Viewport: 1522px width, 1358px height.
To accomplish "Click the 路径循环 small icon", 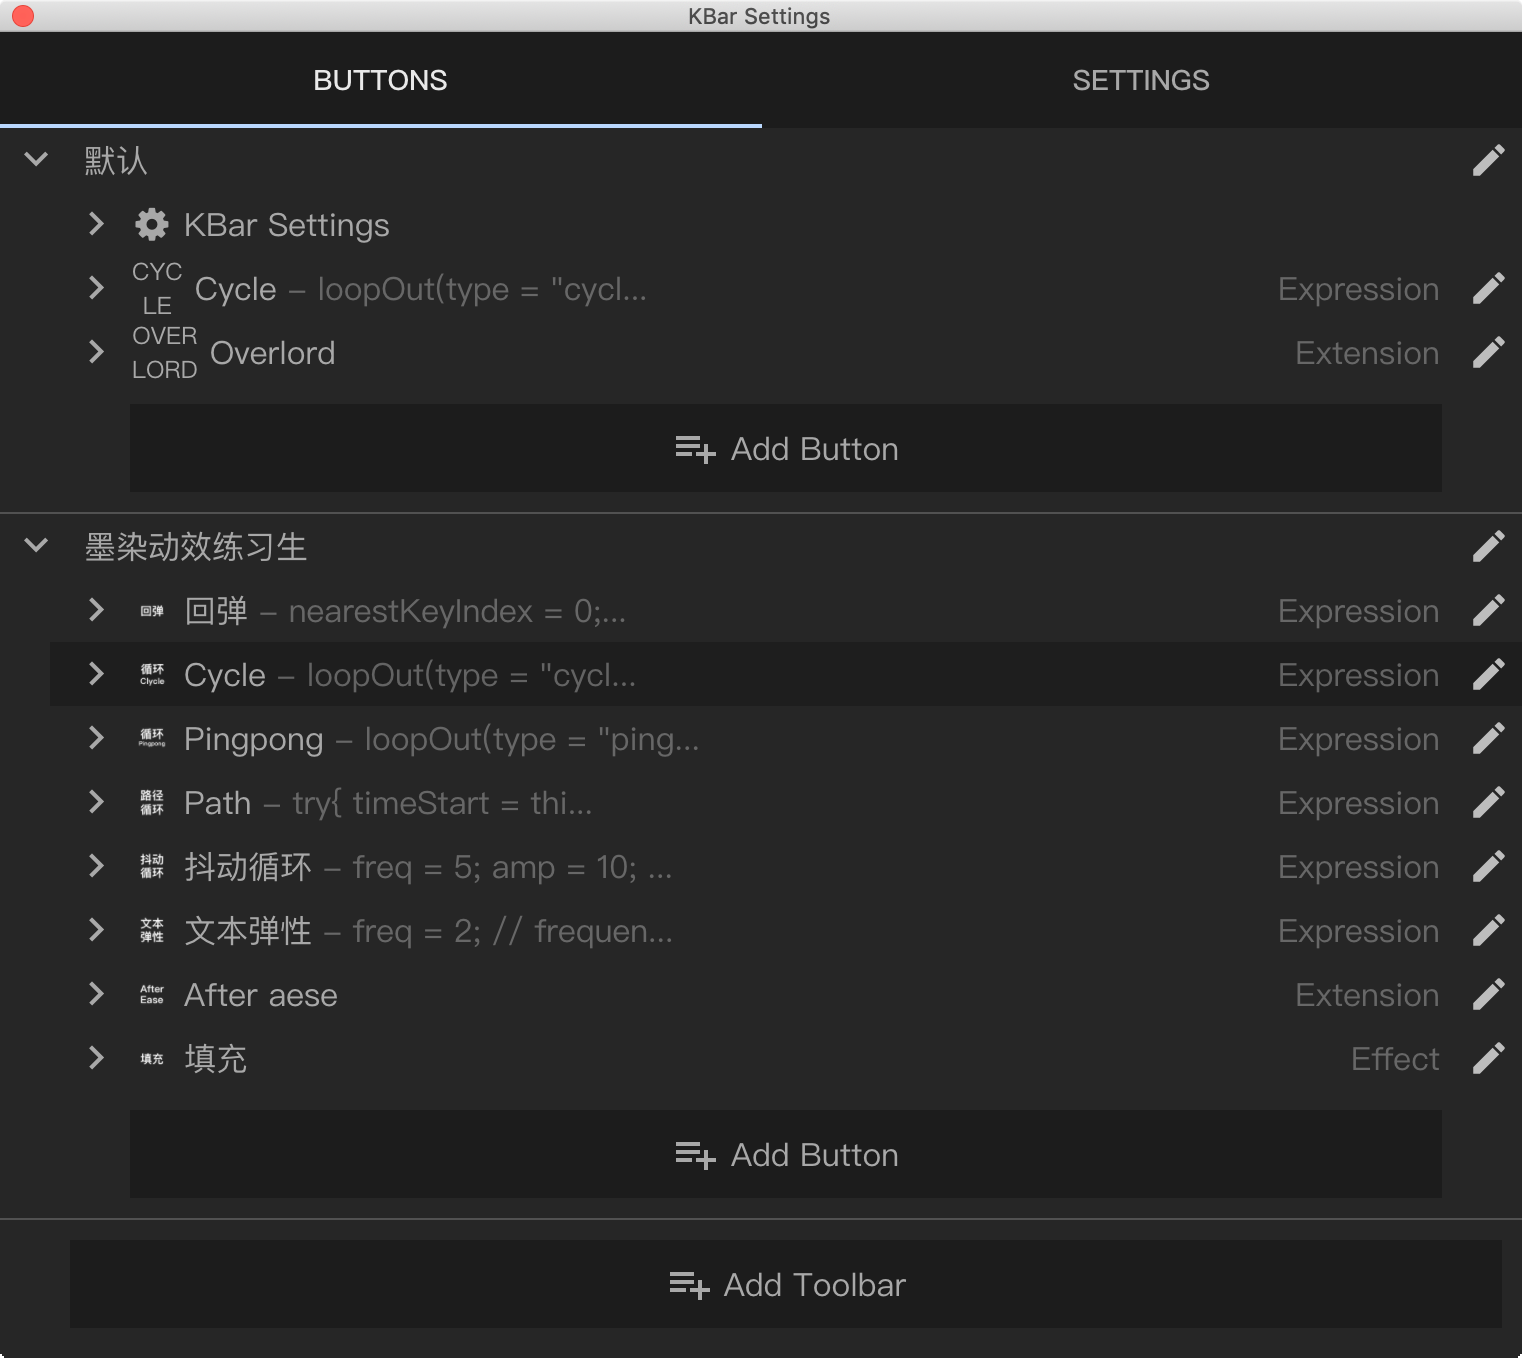I will coord(152,802).
